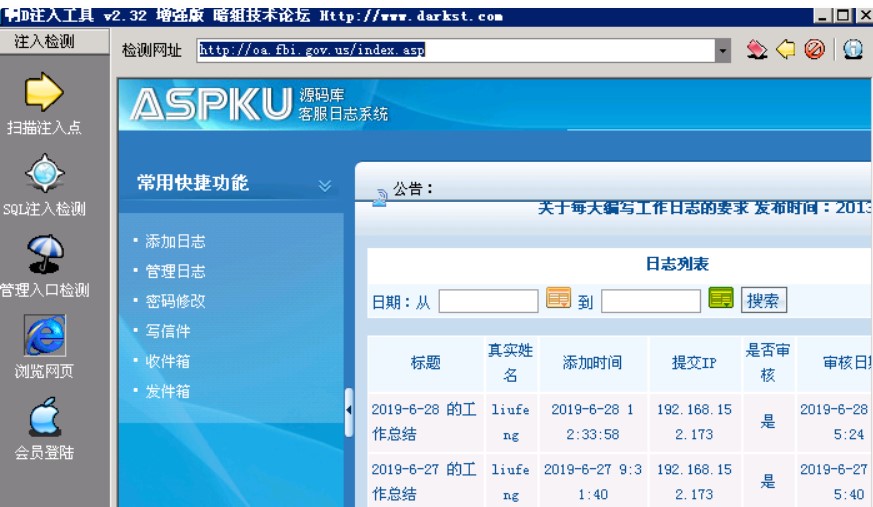Open the 写信件 menu entry
The width and height of the screenshot is (873, 507).
pyautogui.click(x=168, y=332)
